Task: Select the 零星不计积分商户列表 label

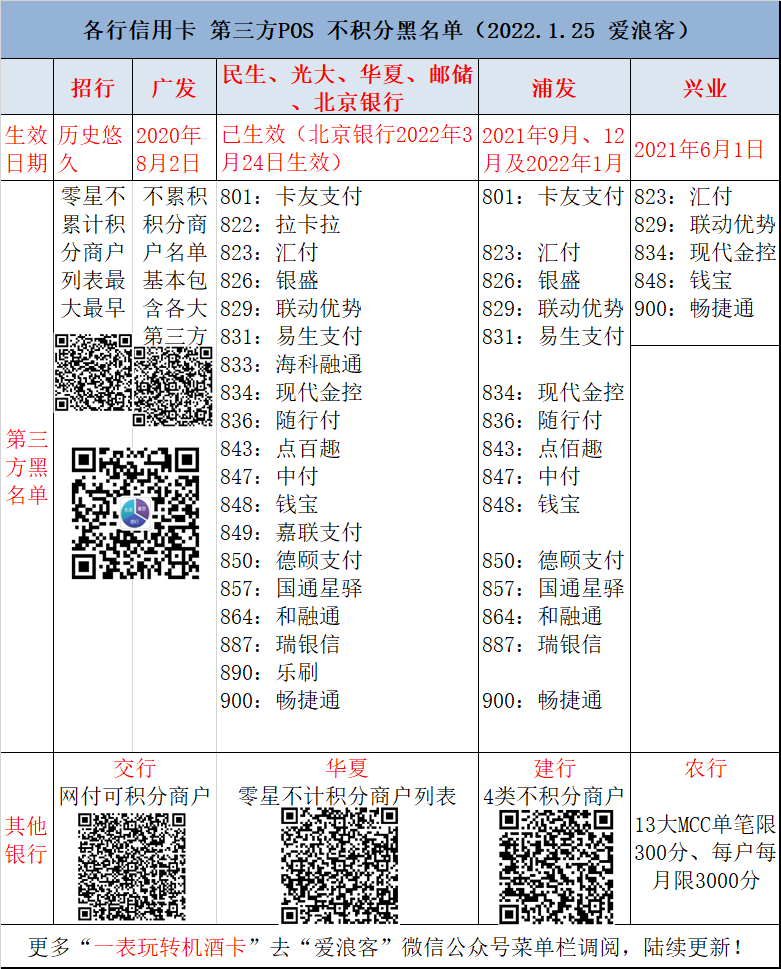Action: [347, 796]
